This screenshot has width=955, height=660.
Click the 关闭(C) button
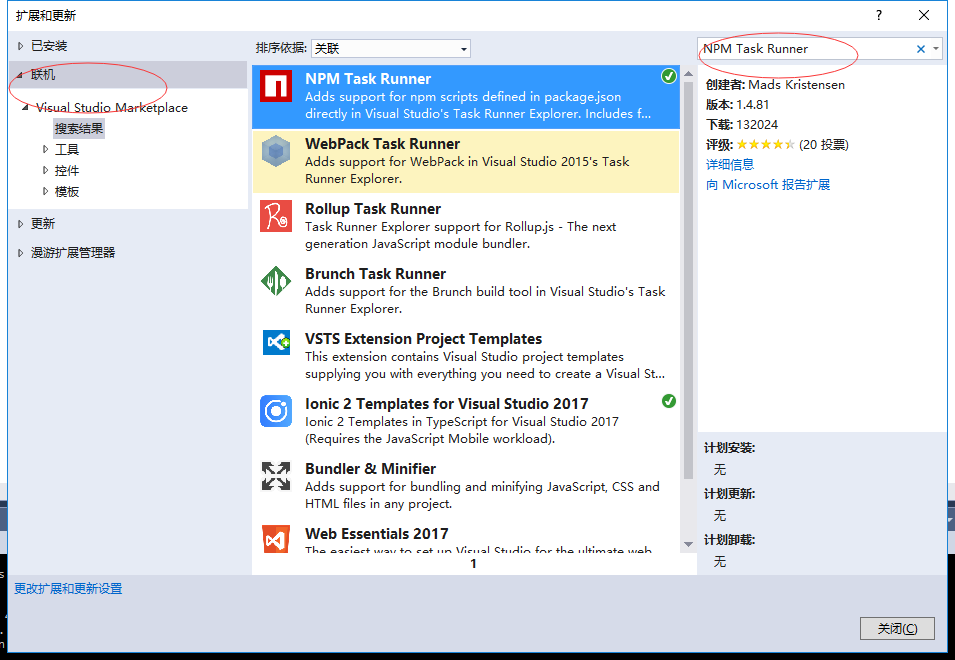(897, 628)
